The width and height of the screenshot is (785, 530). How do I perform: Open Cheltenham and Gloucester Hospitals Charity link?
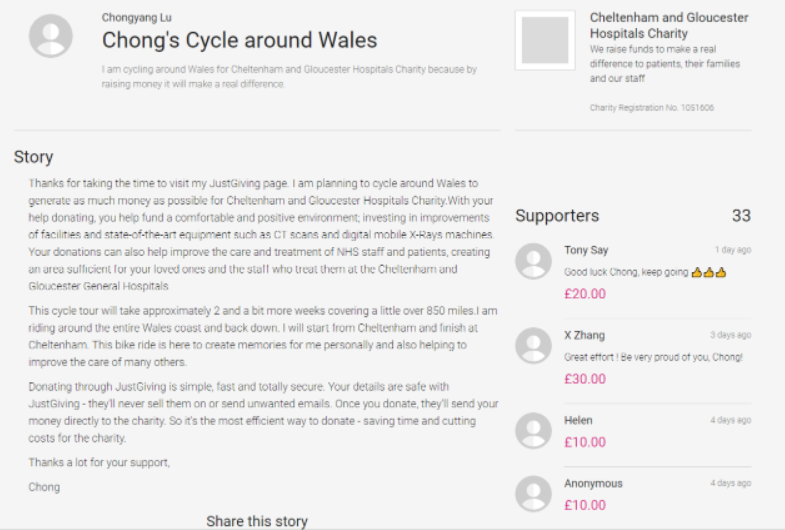click(668, 26)
